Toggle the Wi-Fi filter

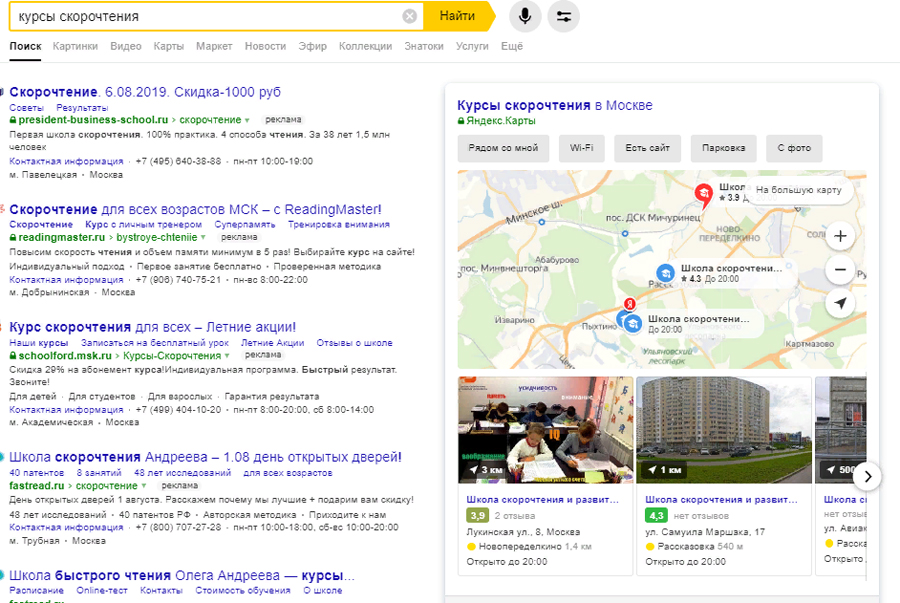pyautogui.click(x=581, y=148)
